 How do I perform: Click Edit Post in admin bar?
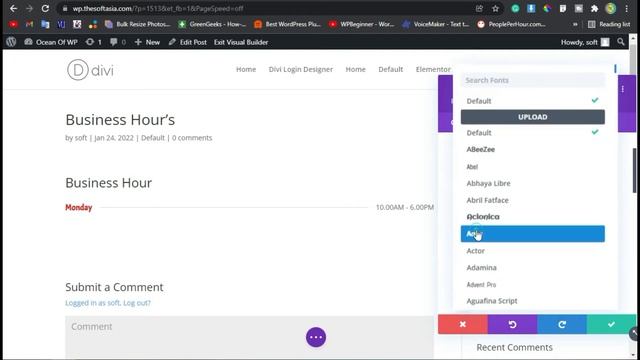(x=188, y=42)
